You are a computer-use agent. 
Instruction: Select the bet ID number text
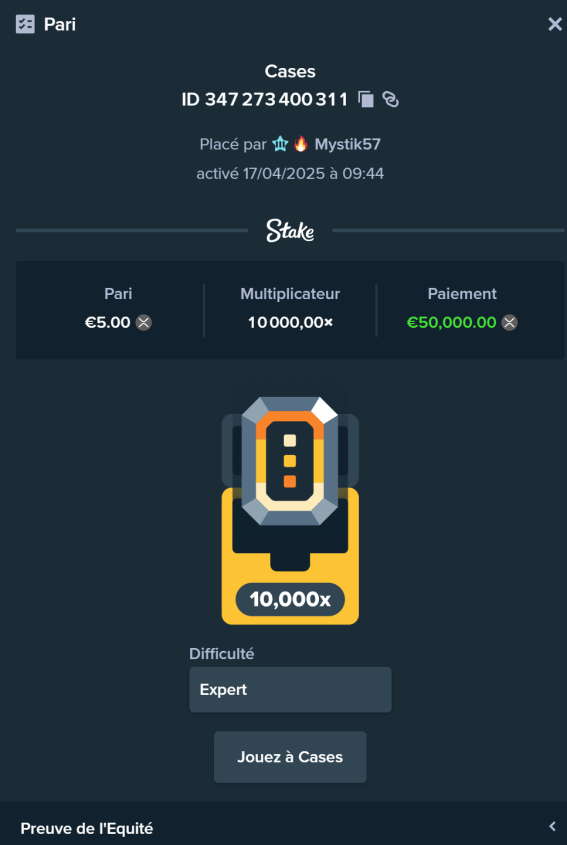276,100
